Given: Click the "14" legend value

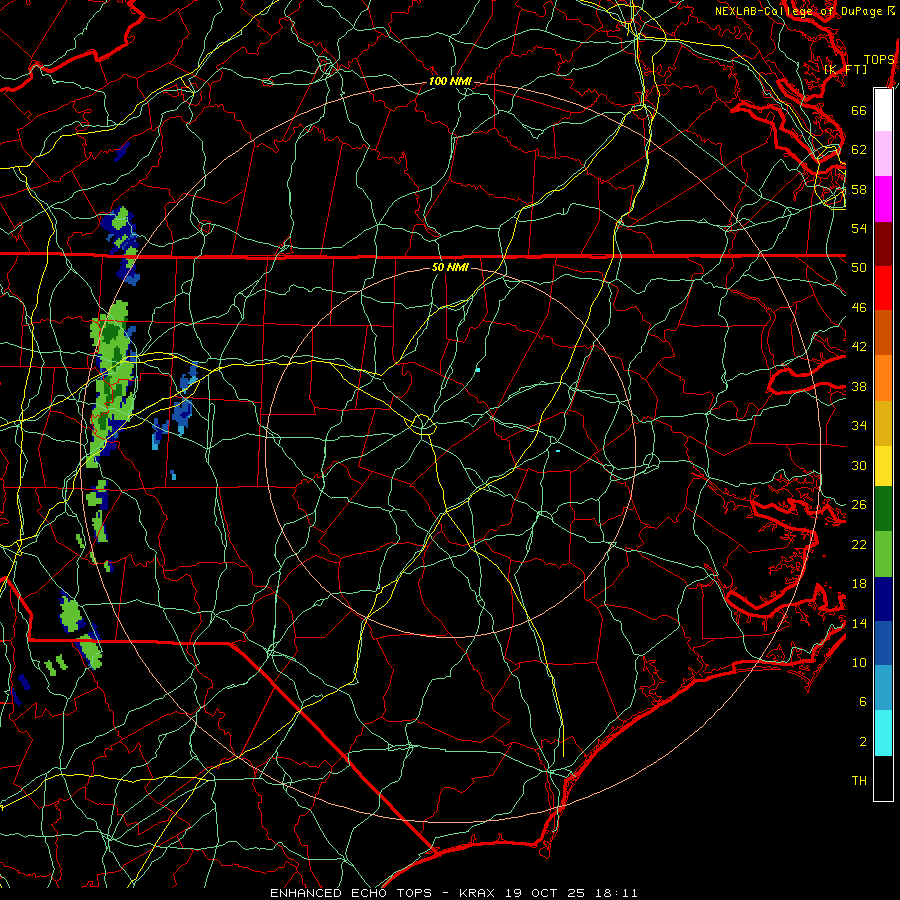Looking at the screenshot, I should coord(859,623).
